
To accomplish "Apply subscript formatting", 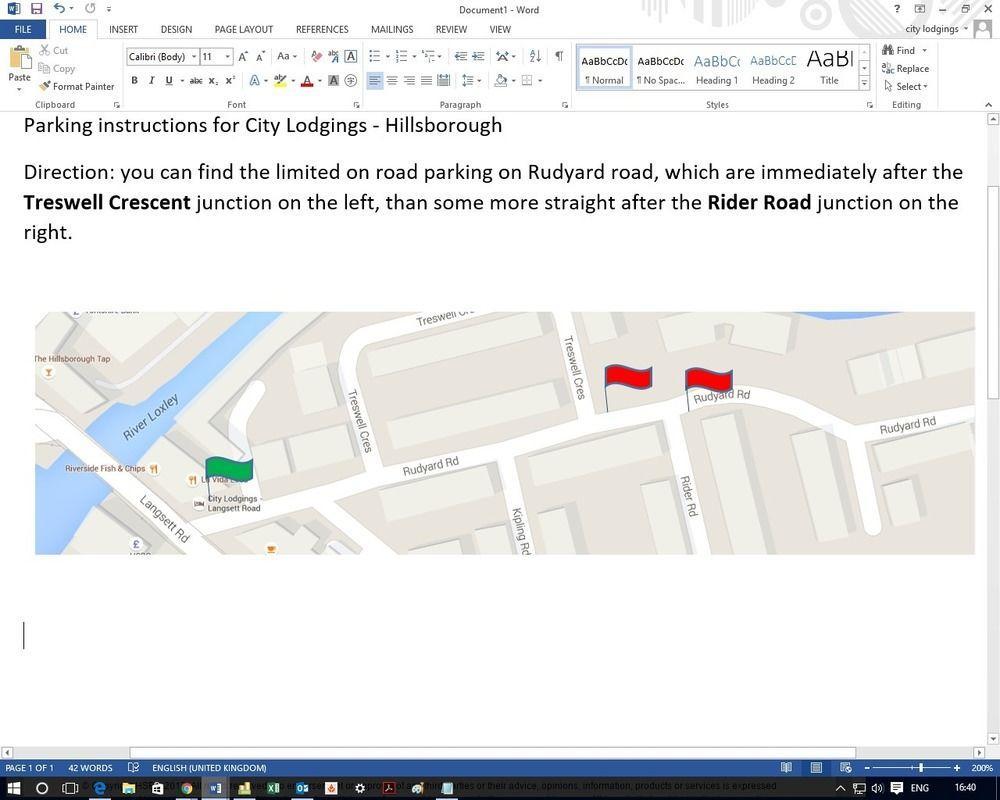I will pyautogui.click(x=213, y=80).
